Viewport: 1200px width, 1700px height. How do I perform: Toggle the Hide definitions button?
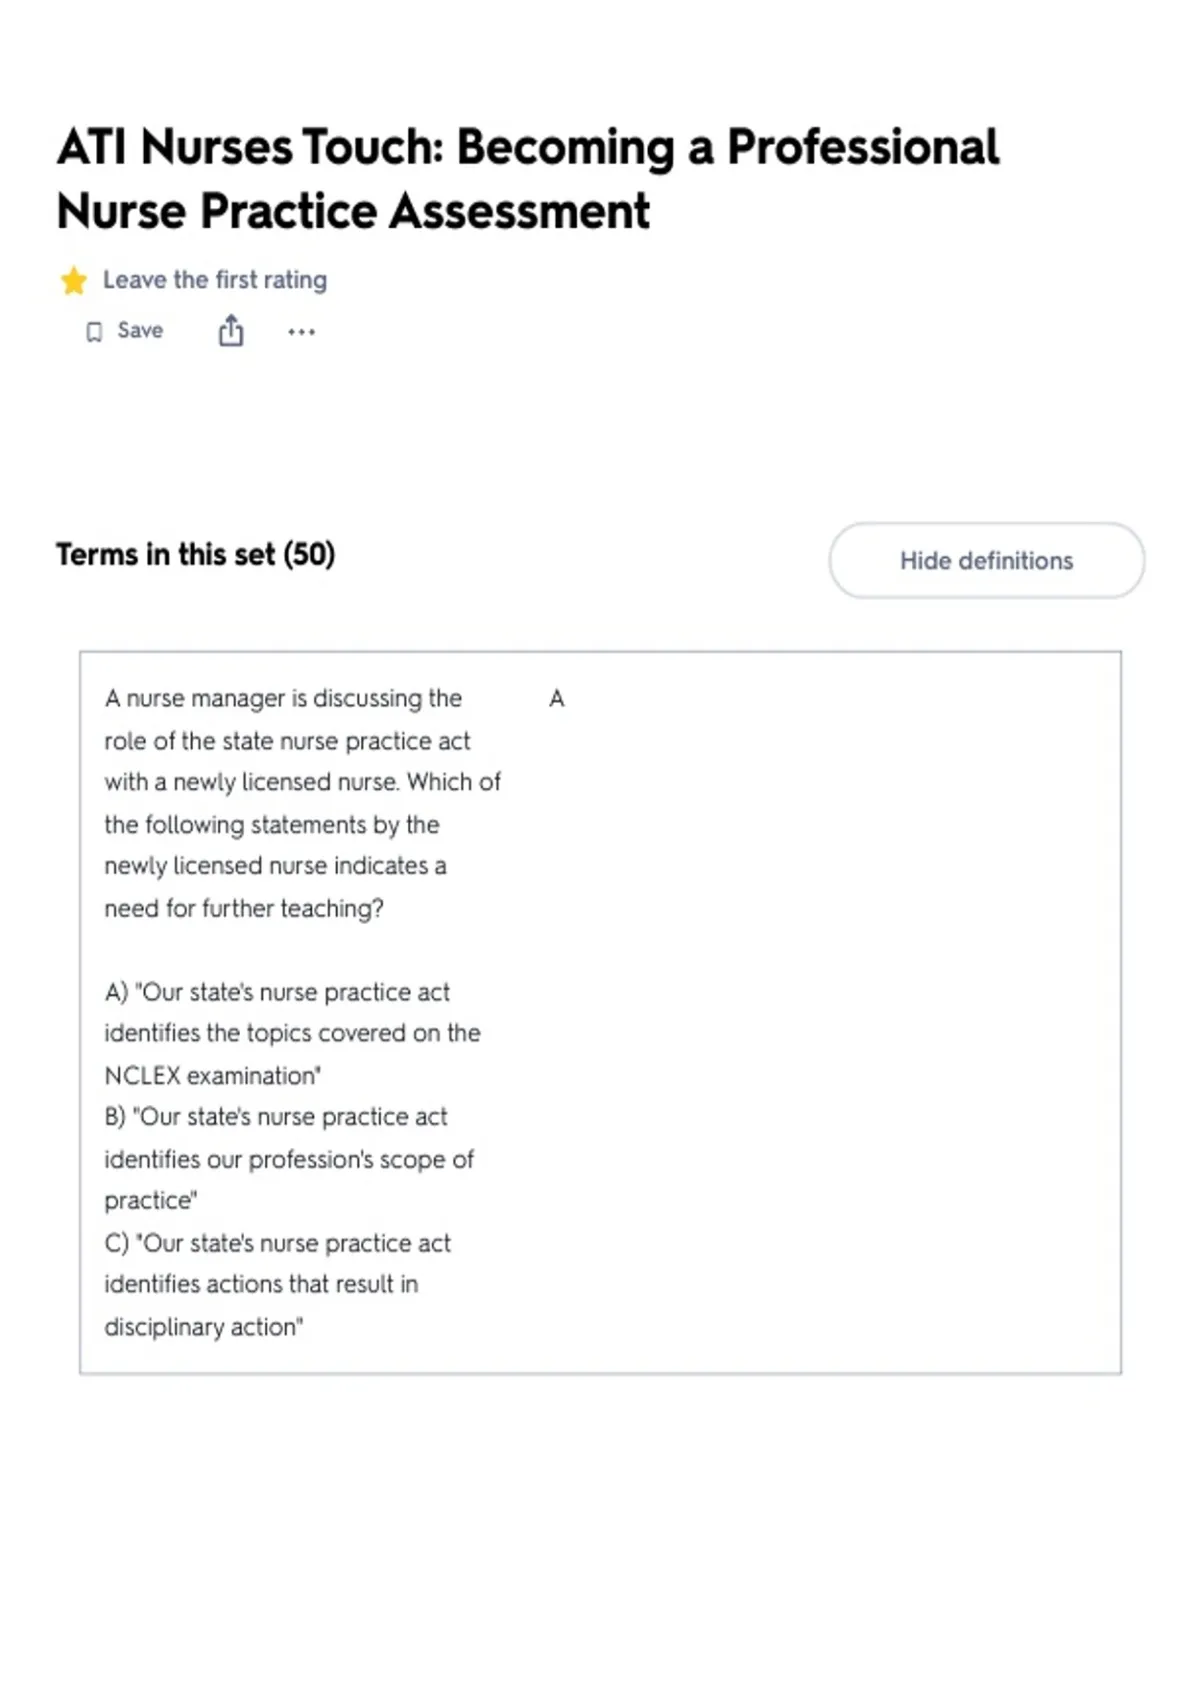(x=986, y=560)
